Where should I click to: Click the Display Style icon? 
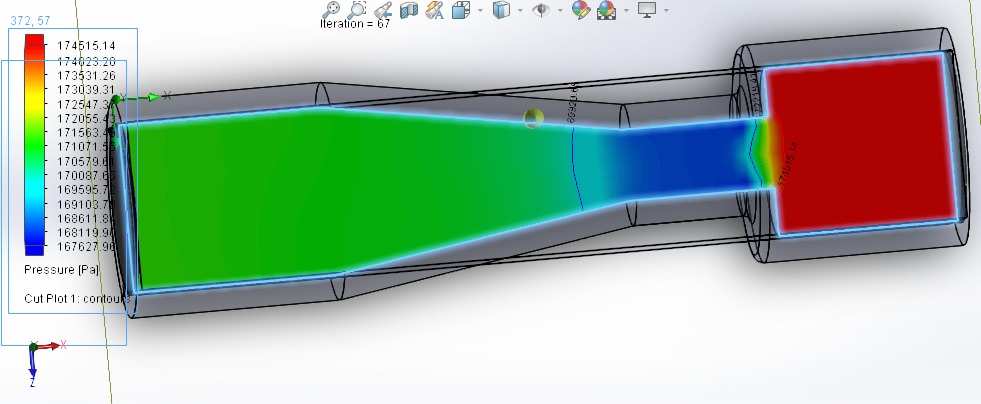(x=501, y=10)
